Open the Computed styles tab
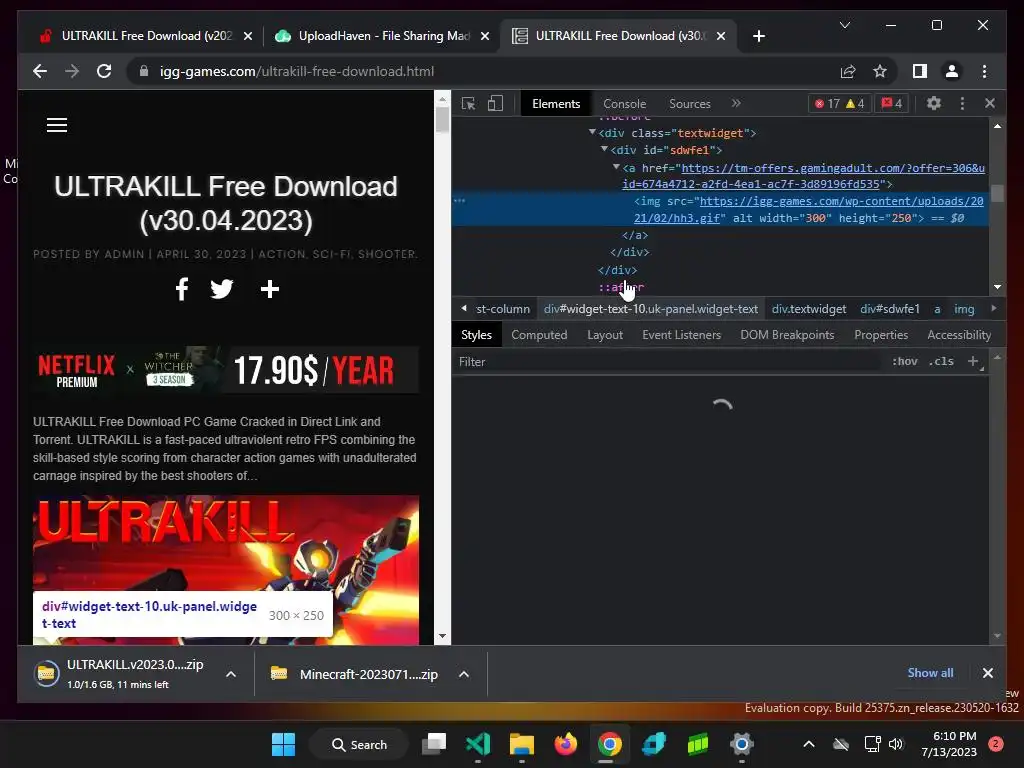Image resolution: width=1024 pixels, height=768 pixels. [x=539, y=335]
